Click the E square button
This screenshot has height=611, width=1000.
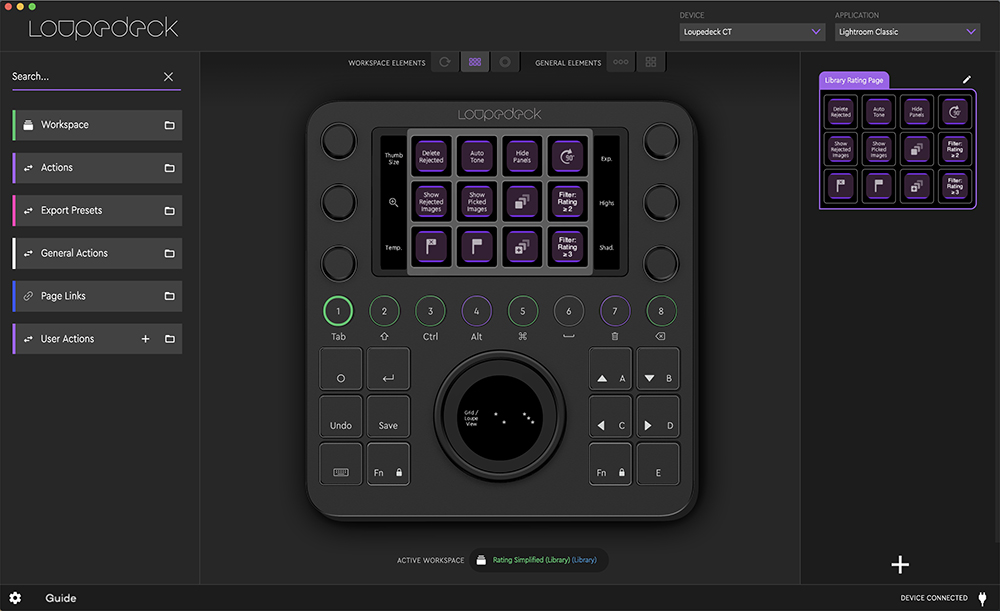coord(658,464)
